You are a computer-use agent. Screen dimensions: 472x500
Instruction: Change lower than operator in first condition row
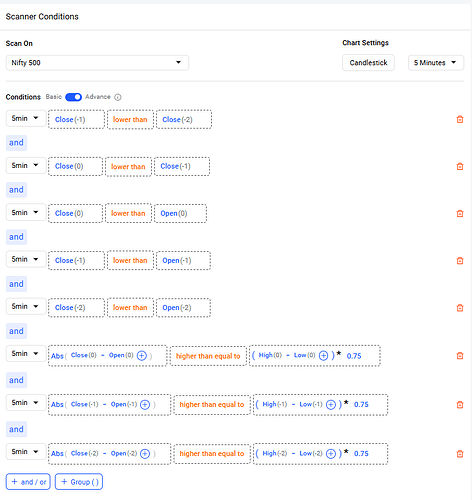130,119
